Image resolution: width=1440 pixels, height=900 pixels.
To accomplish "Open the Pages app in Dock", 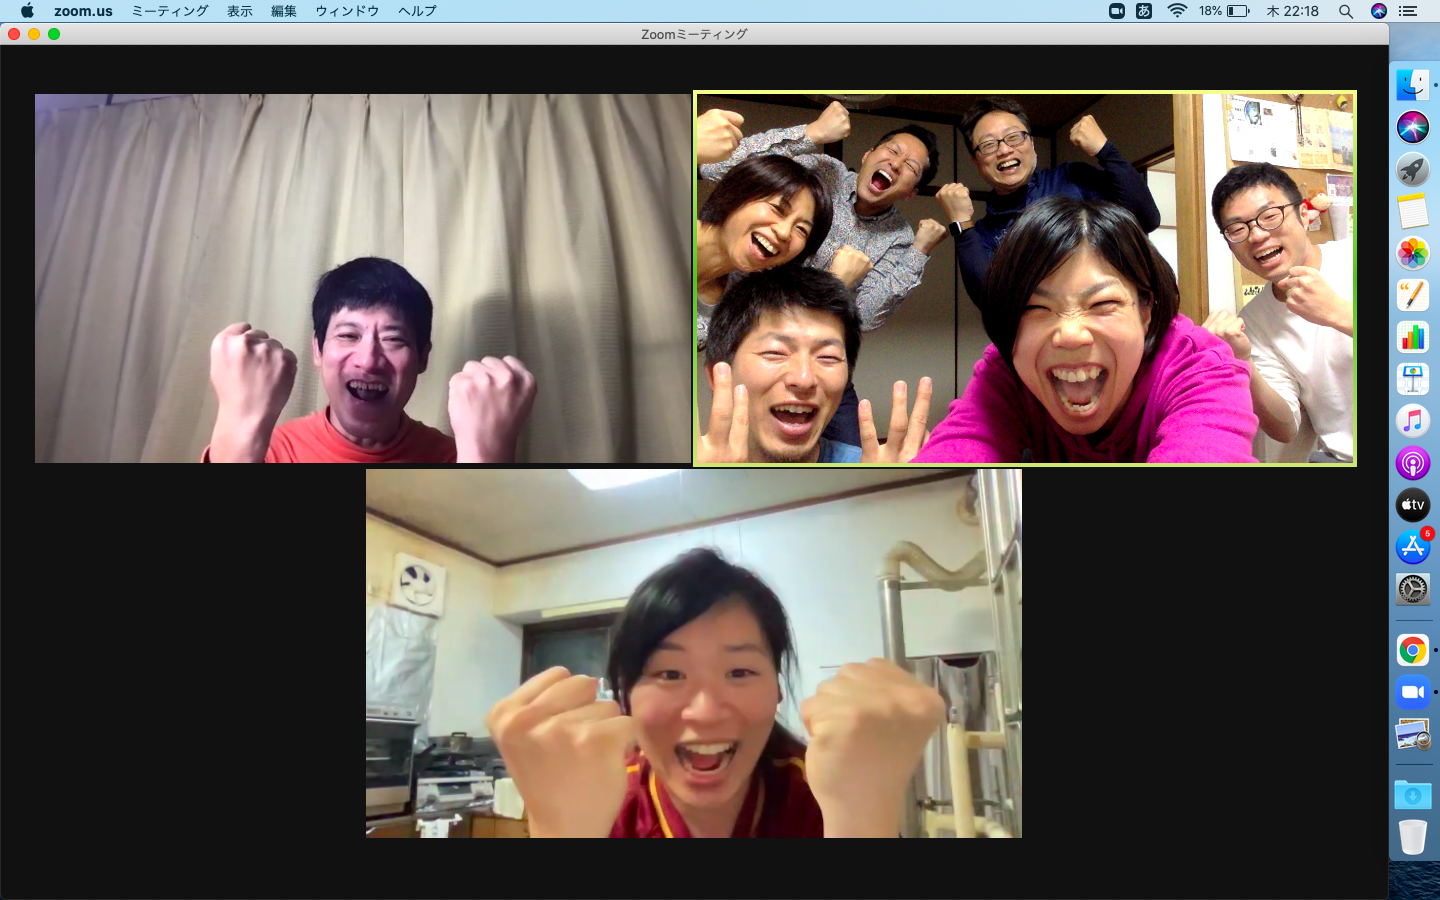I will coord(1413,295).
